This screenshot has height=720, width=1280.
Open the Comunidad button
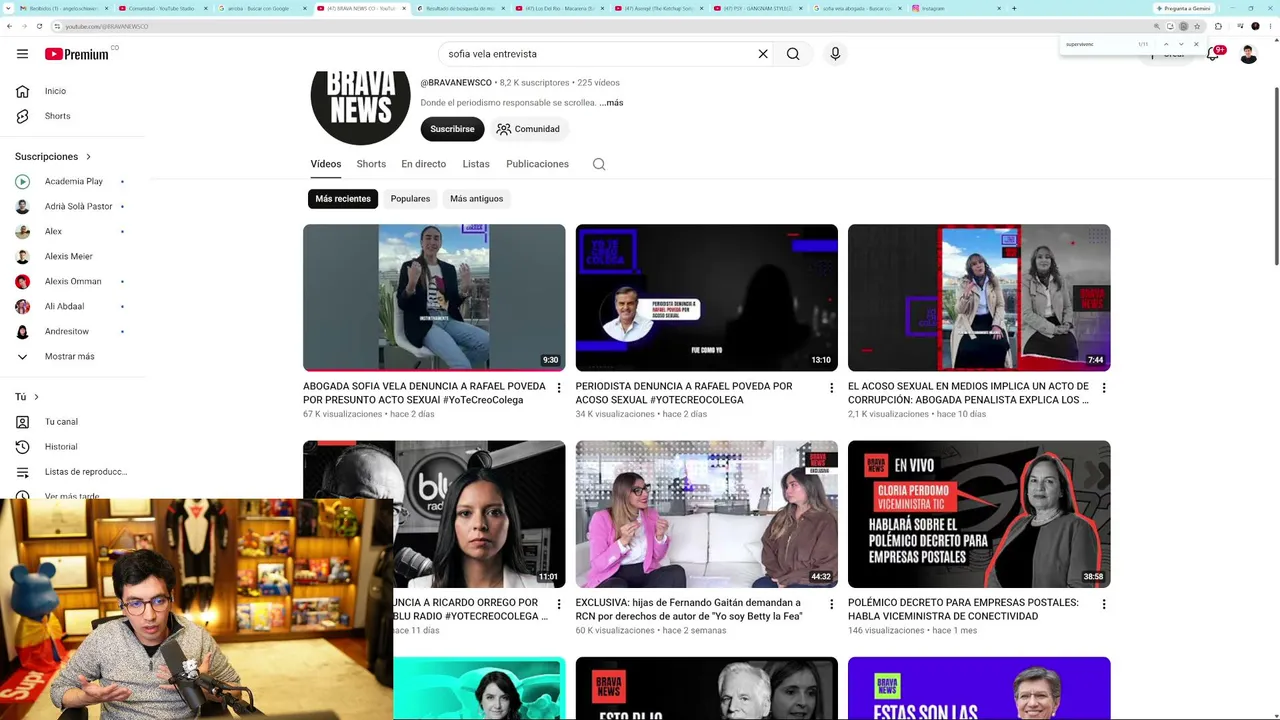point(528,129)
